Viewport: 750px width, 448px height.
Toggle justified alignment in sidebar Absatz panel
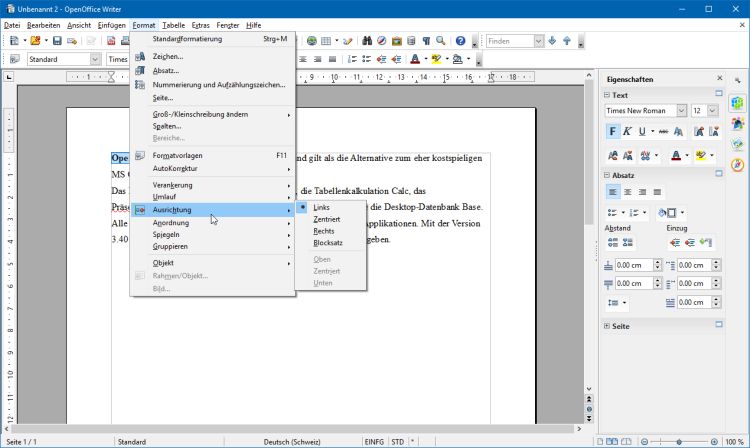657,192
